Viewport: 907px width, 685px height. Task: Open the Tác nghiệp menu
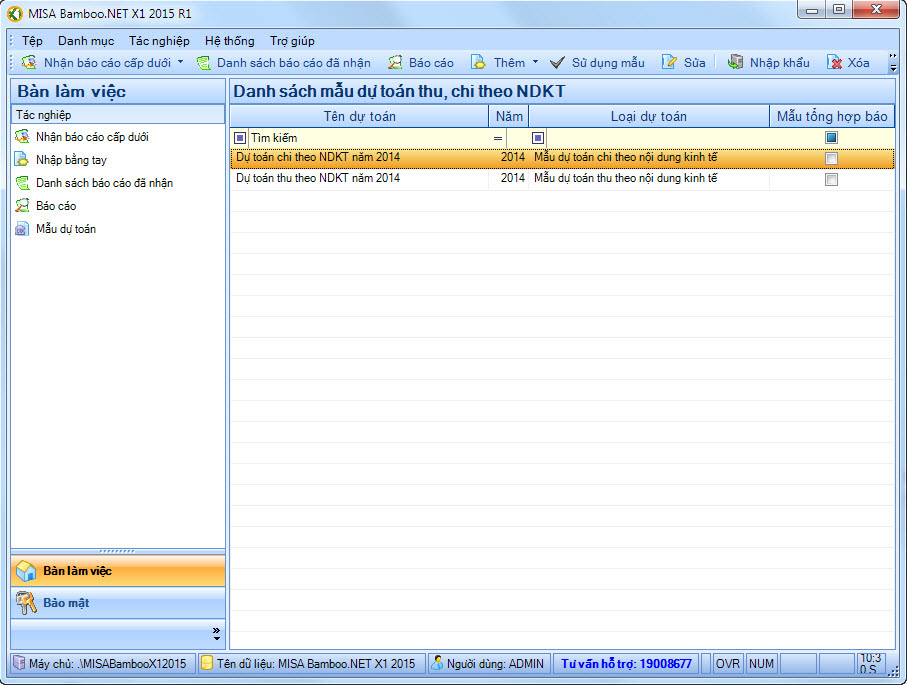click(x=159, y=40)
